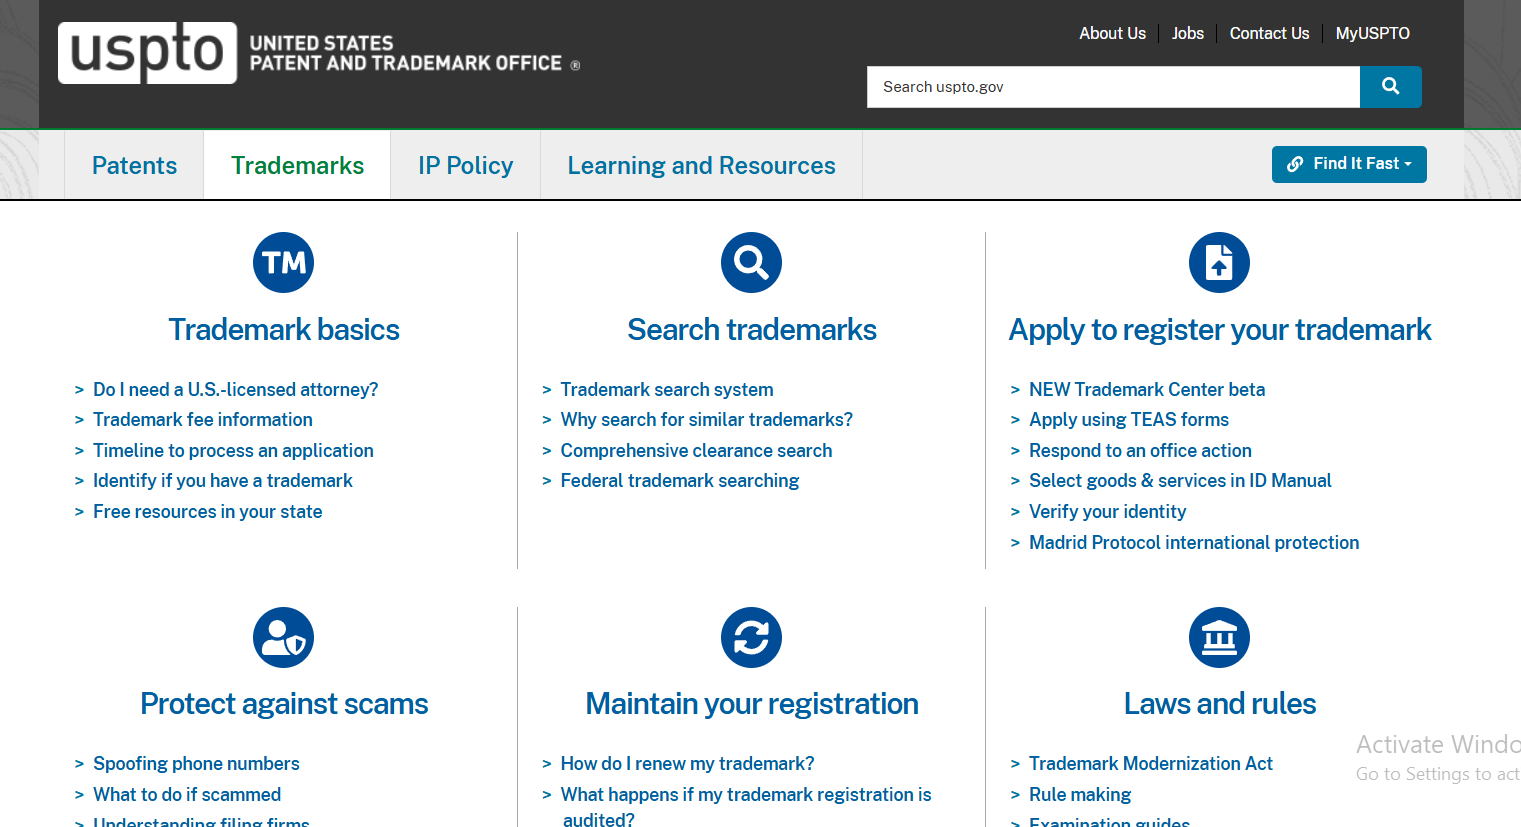
Task: Open Spoofing phone numbers link
Action: [196, 764]
